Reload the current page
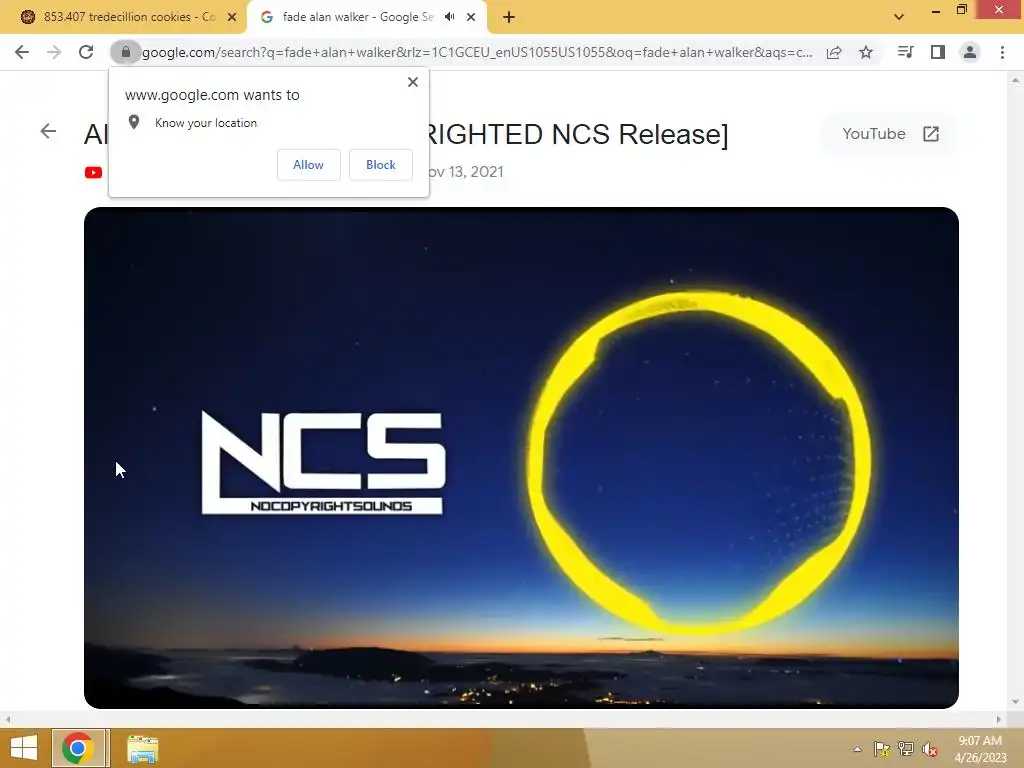1024x768 pixels. click(86, 52)
